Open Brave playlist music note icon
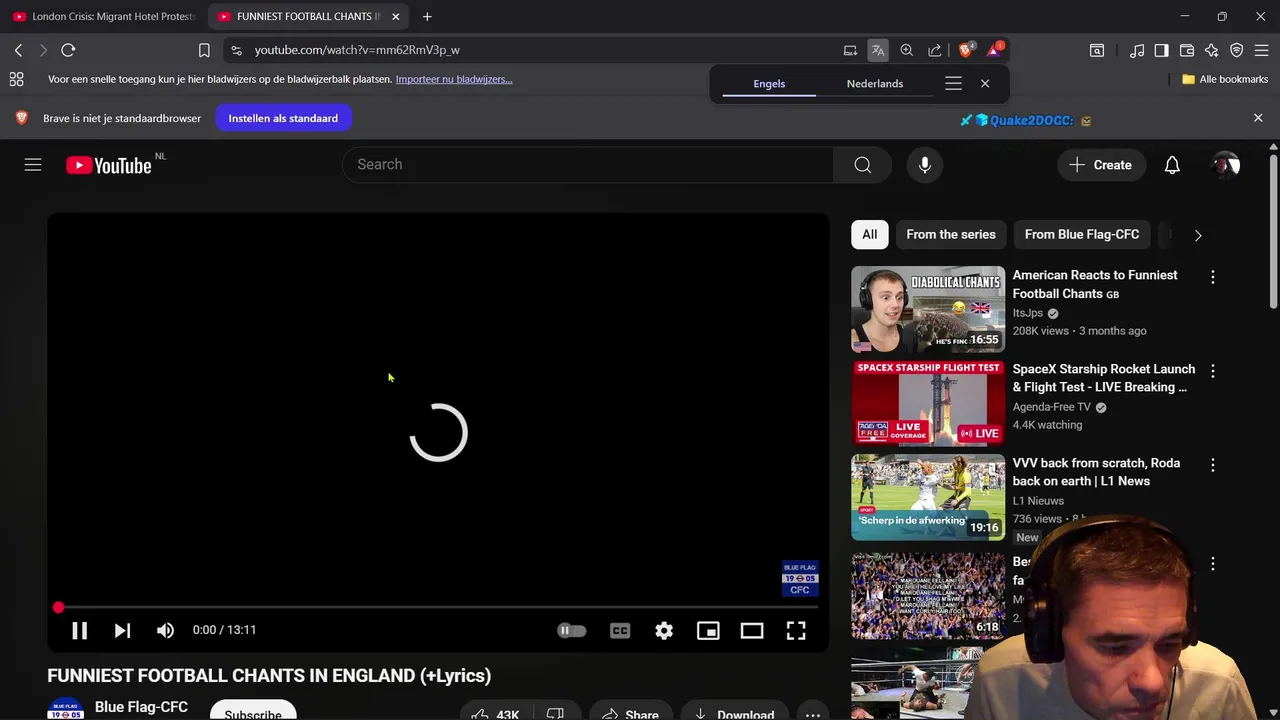 (x=1137, y=50)
